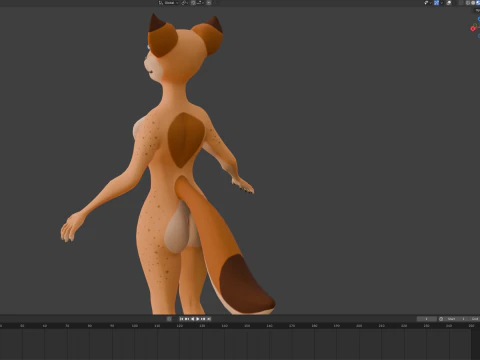Screen dimensions: 480x360
Task: Open the pivot point dropdown
Action: click(185, 3)
